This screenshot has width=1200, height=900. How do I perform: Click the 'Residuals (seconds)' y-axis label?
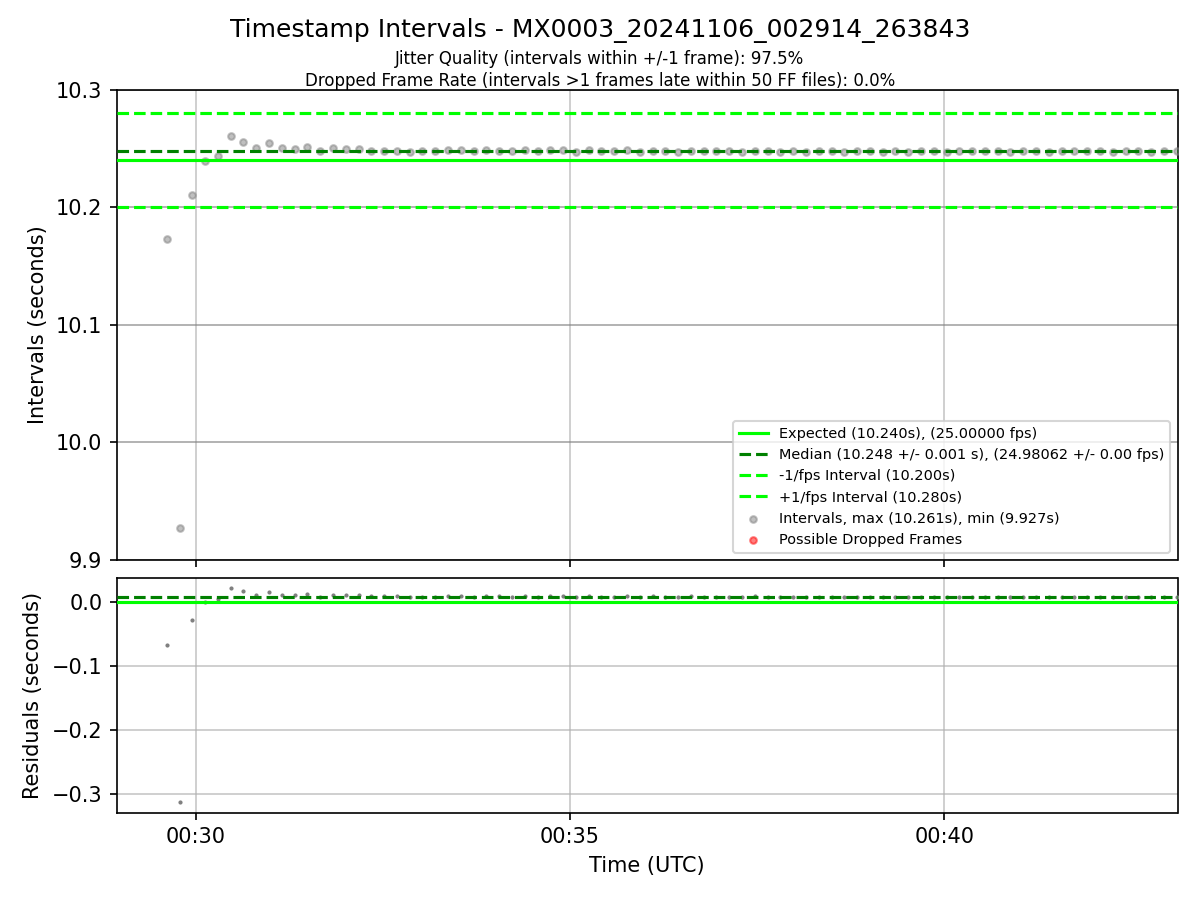(x=32, y=696)
